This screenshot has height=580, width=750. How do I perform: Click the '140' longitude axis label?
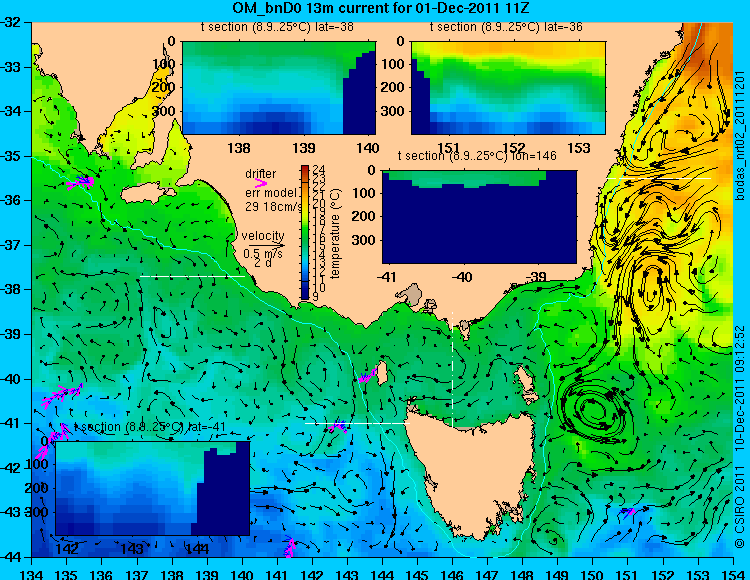click(242, 574)
